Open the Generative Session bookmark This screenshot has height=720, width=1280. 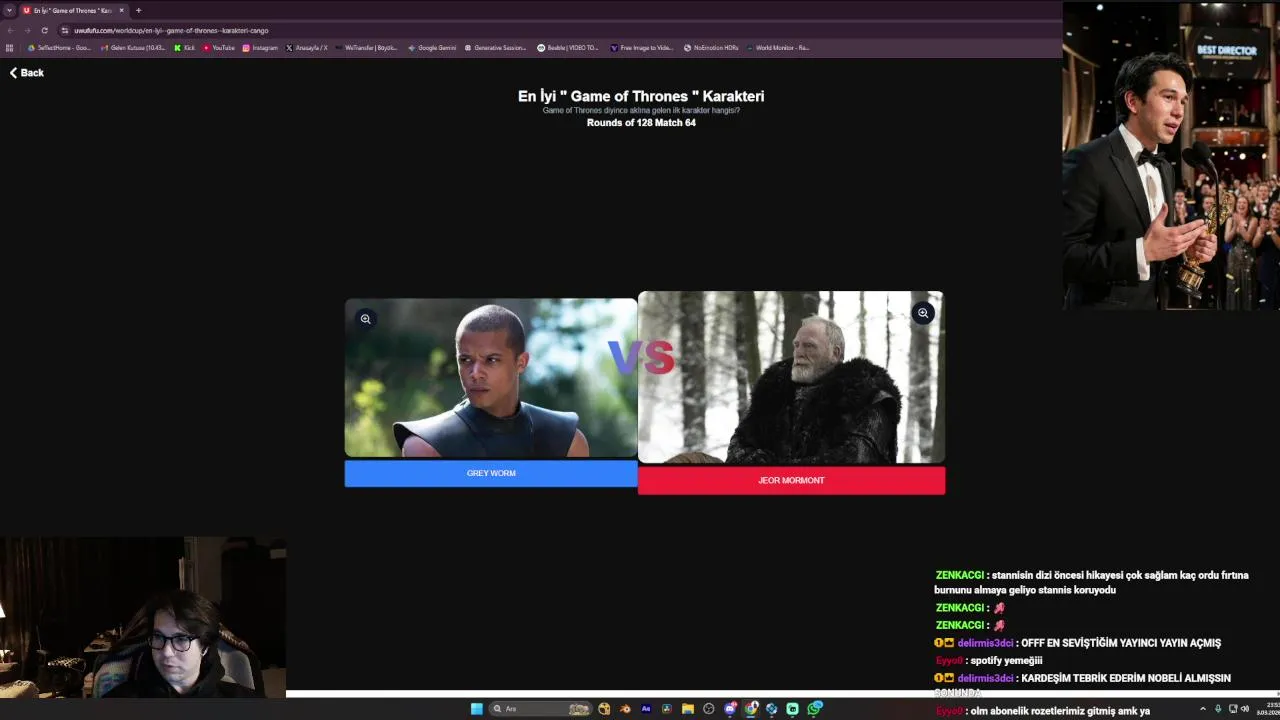[x=495, y=48]
